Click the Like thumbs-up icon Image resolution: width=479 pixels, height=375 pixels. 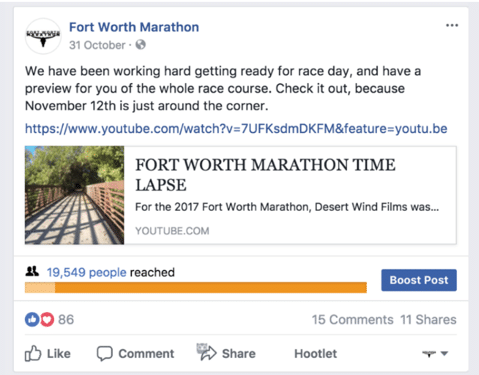coord(33,353)
